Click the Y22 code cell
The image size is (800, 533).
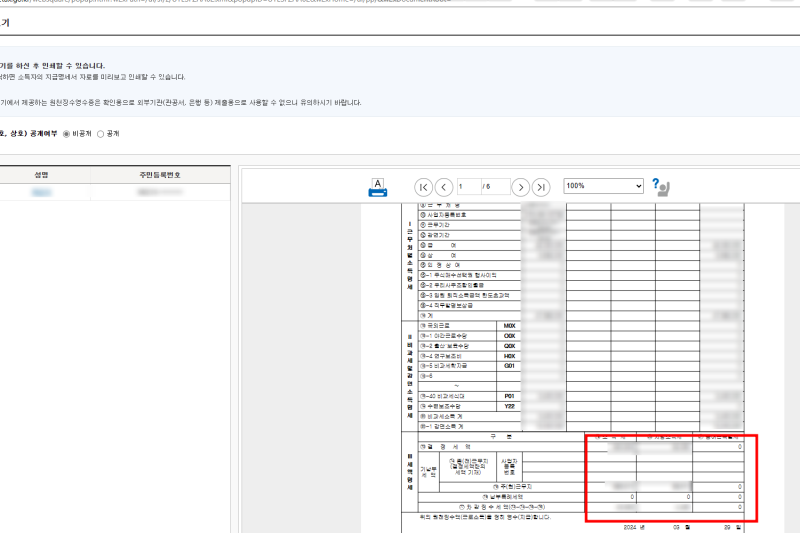pos(509,407)
